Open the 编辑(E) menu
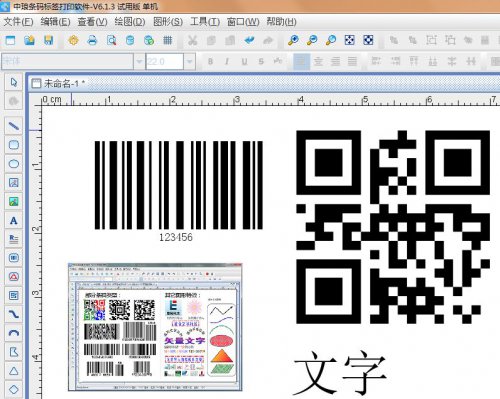 click(55, 22)
